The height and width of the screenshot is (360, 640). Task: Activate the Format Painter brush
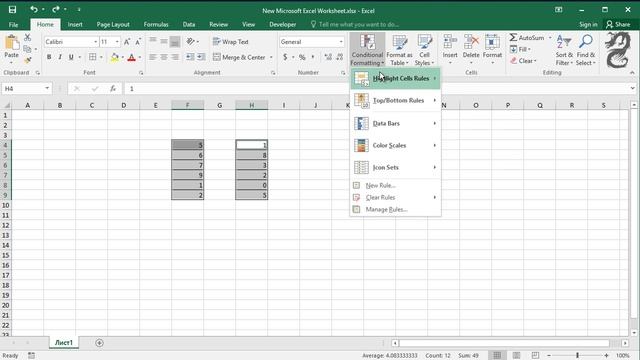coord(27,60)
